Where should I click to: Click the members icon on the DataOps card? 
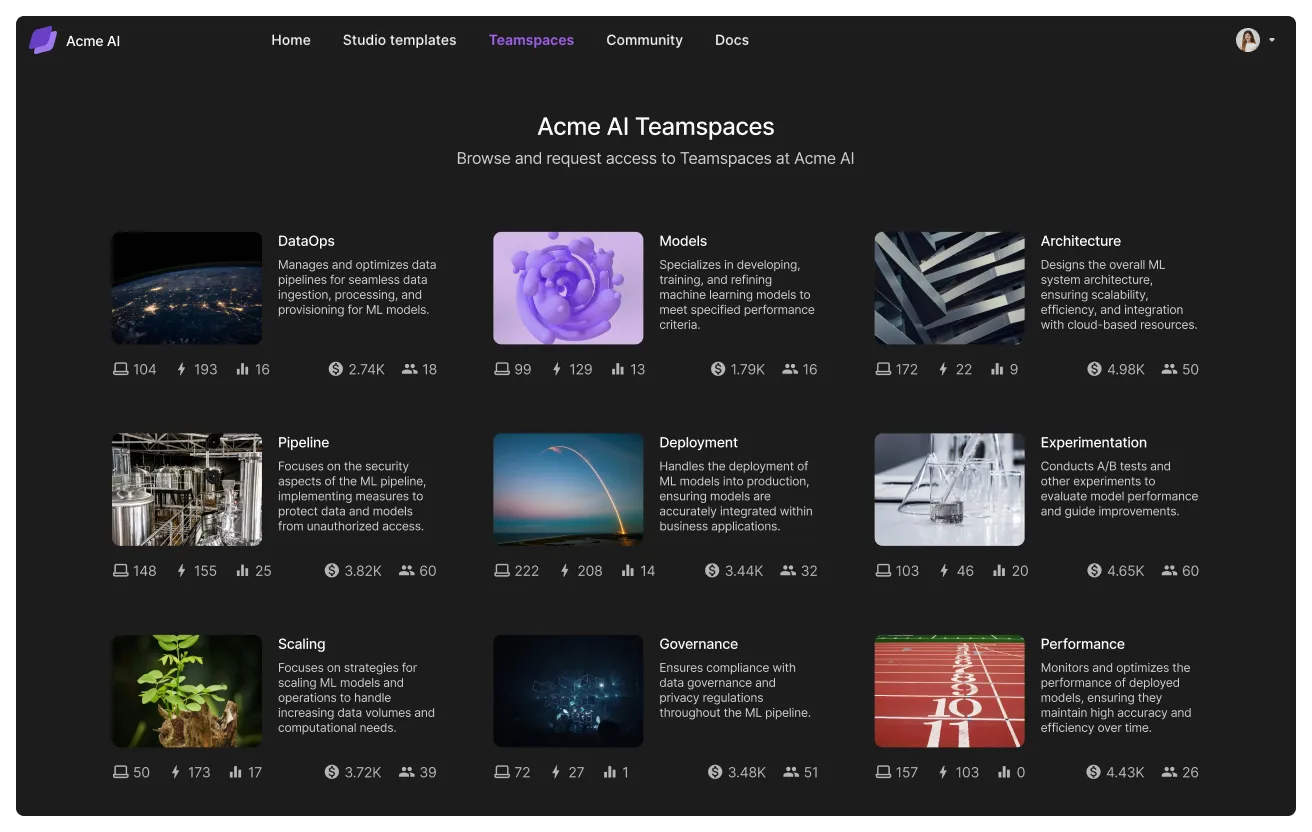(409, 369)
